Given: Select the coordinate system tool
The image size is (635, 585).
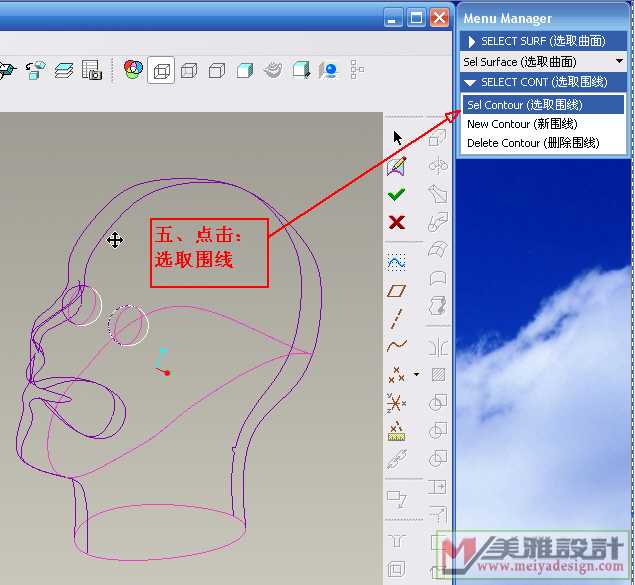Looking at the screenshot, I should (396, 403).
